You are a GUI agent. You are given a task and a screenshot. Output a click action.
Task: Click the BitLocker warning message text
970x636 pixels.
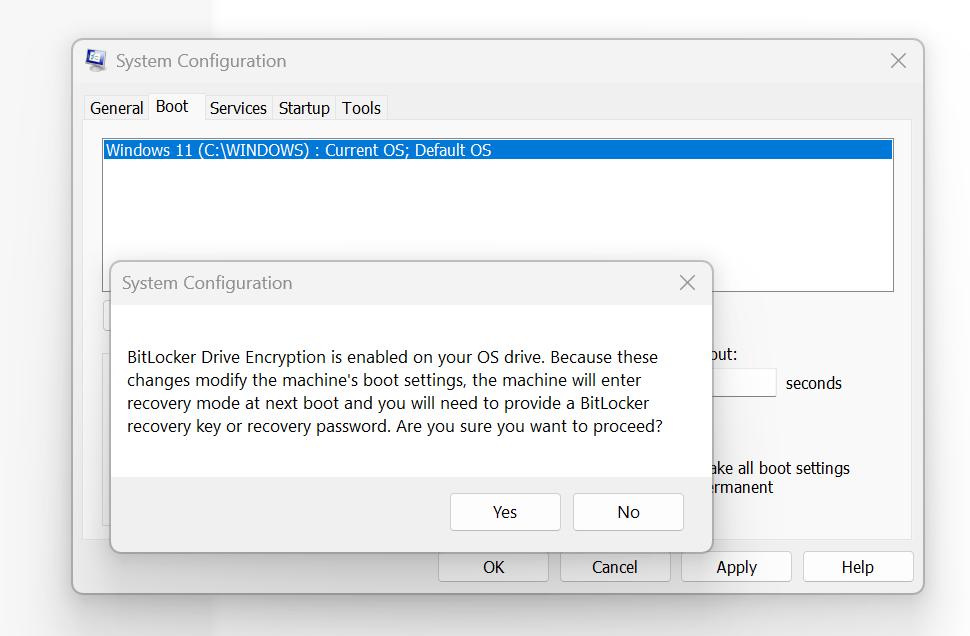point(394,392)
